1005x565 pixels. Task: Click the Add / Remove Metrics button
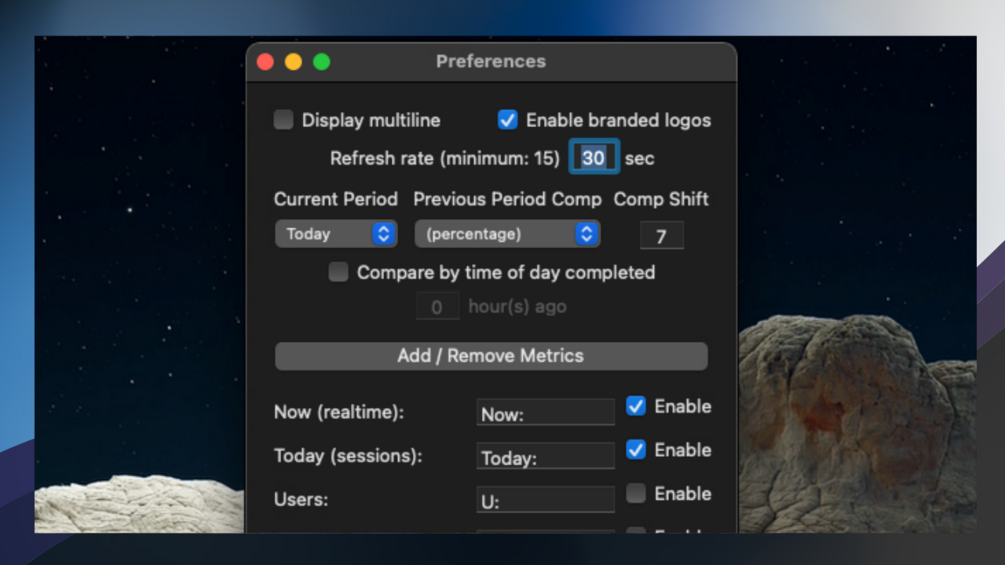click(x=491, y=356)
